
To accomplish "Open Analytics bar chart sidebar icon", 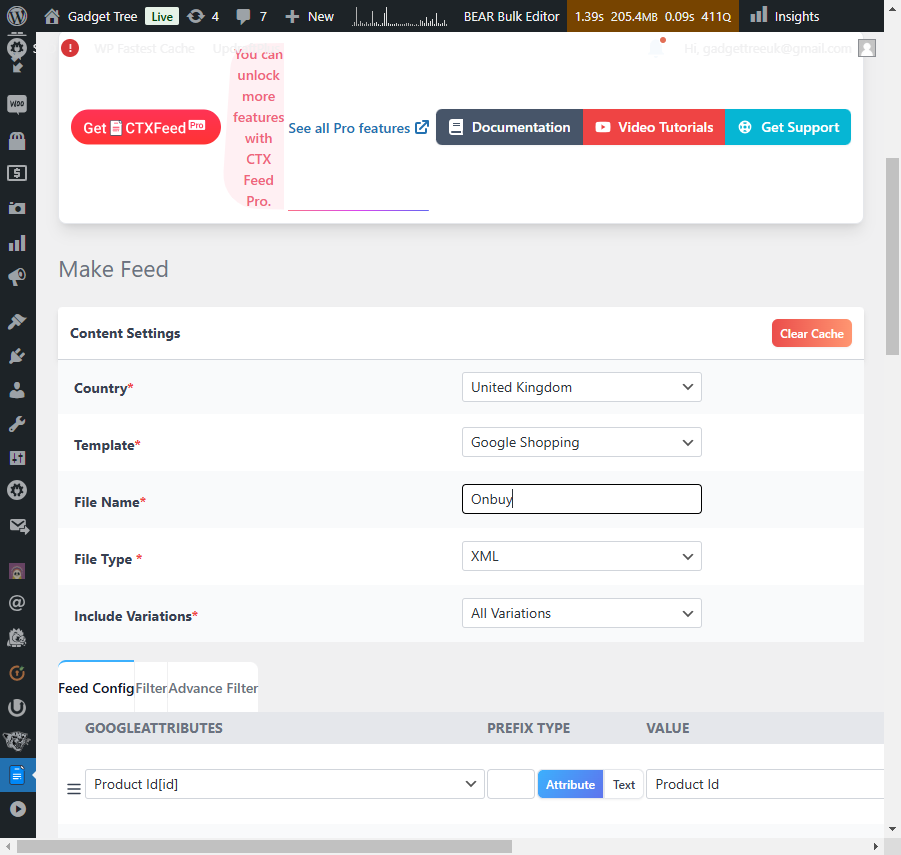I will (17, 242).
